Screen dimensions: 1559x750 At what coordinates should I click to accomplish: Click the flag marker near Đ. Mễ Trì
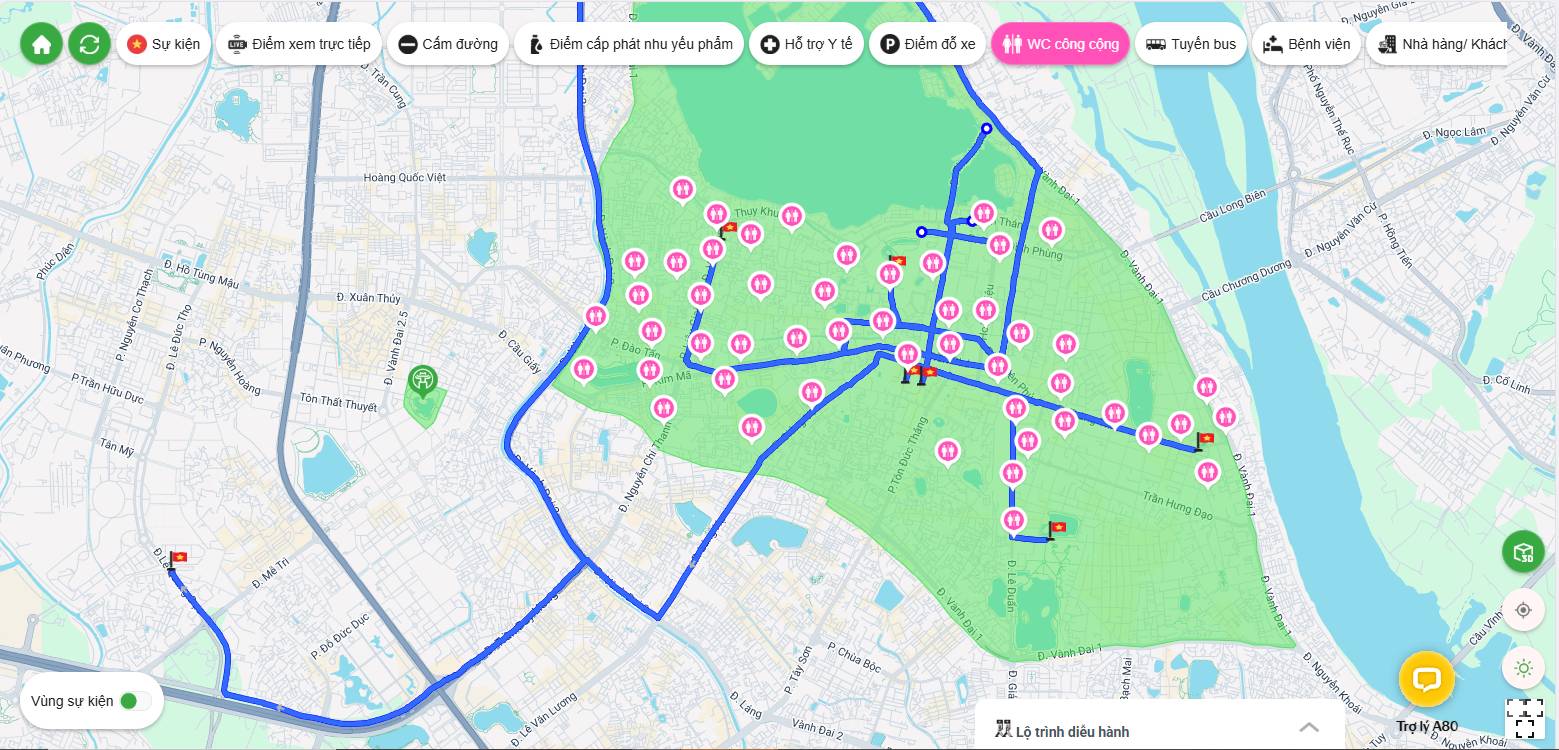[x=178, y=559]
